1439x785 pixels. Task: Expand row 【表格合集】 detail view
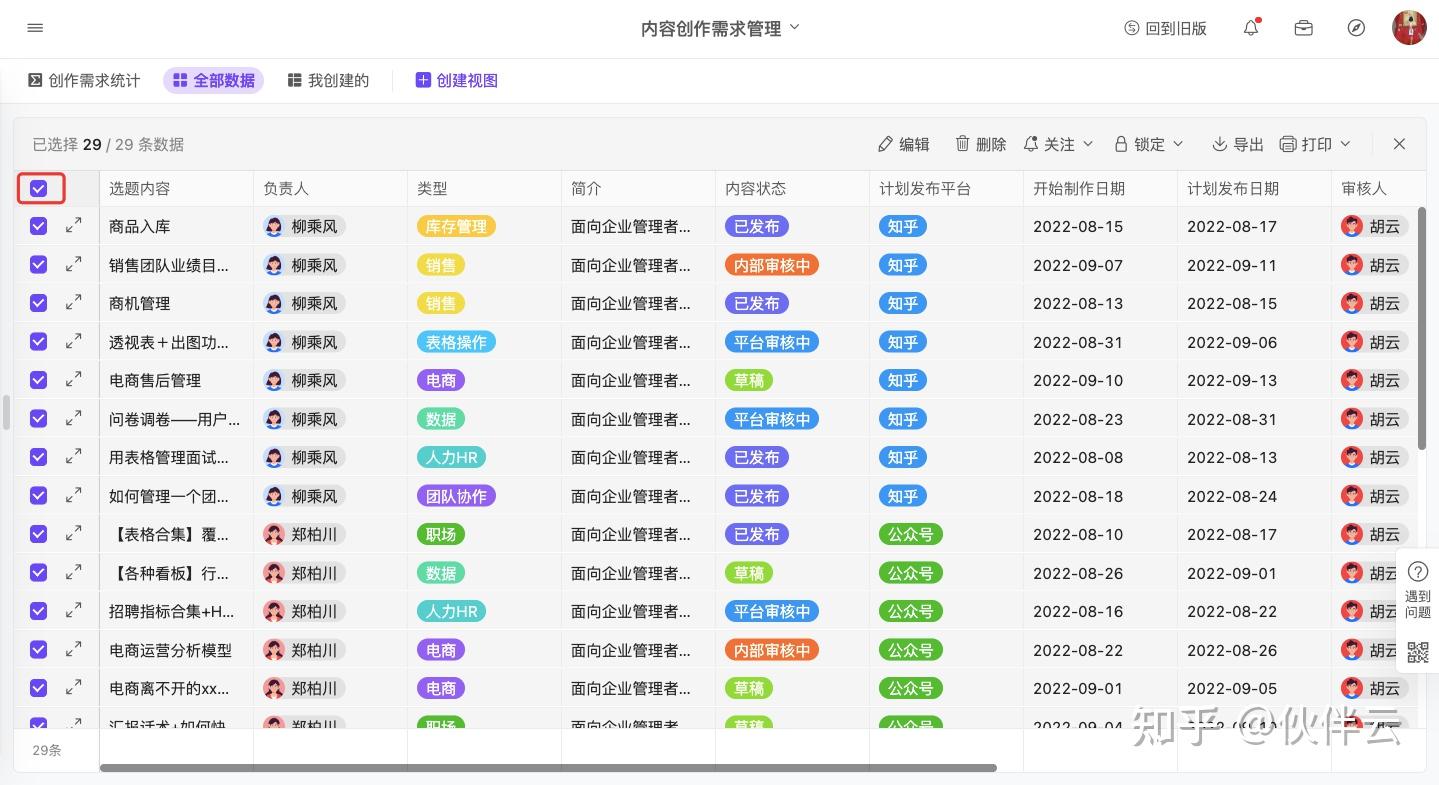click(x=73, y=534)
